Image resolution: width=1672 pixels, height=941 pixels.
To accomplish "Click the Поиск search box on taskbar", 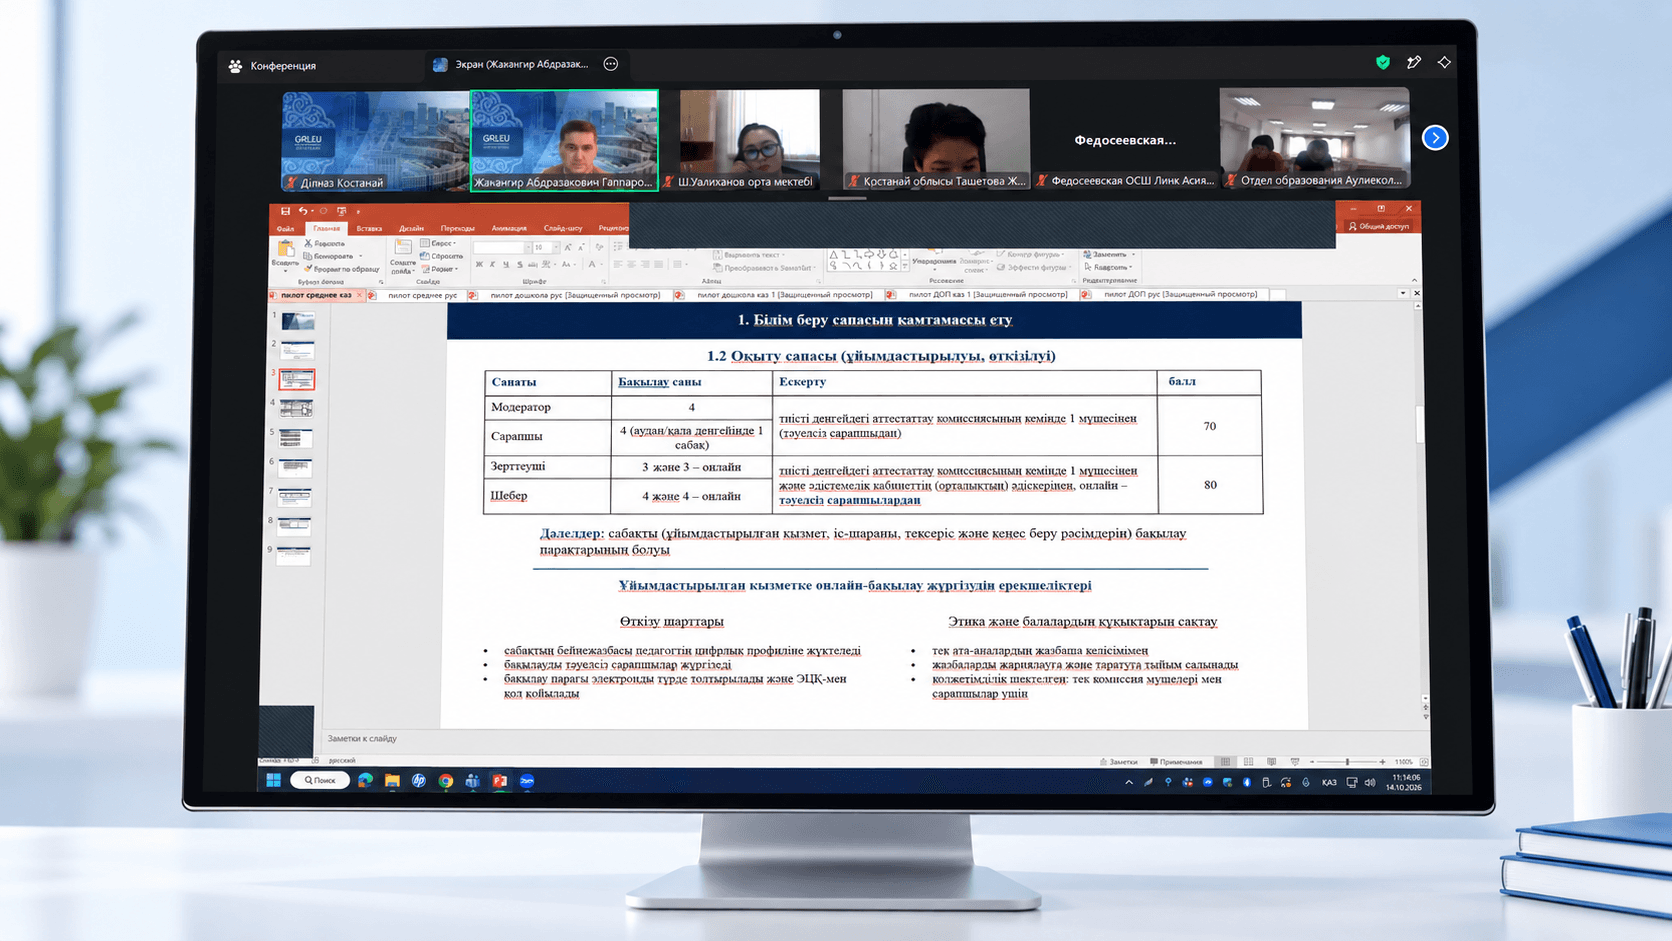I will (x=320, y=780).
